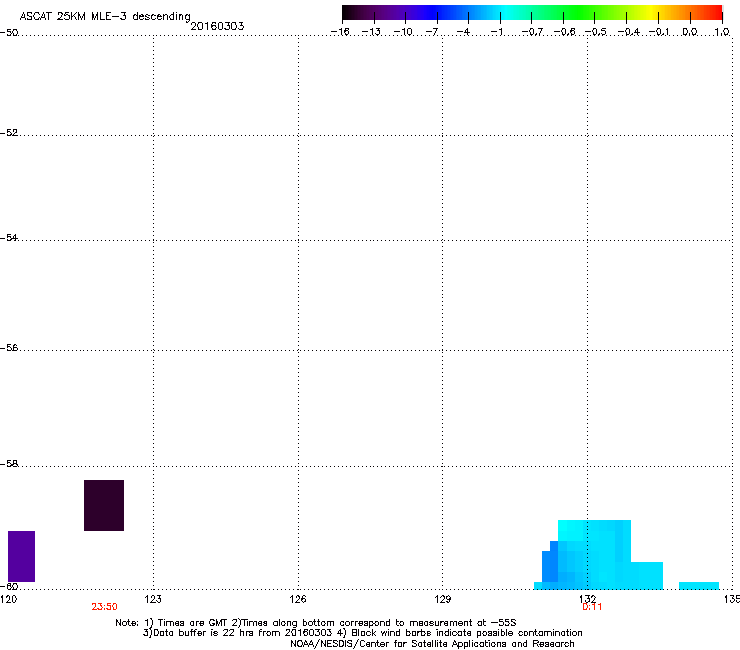Click the longitude label '132'
This screenshot has width=740, height=650.
[587, 599]
